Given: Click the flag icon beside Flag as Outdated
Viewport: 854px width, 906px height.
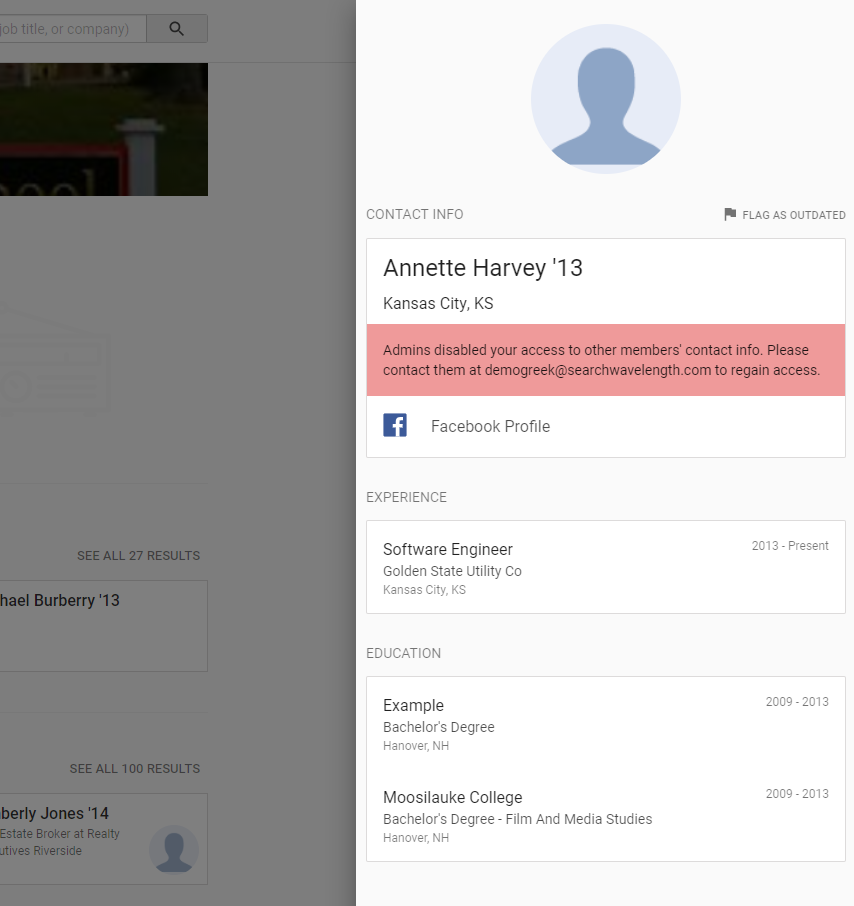Looking at the screenshot, I should (x=730, y=215).
